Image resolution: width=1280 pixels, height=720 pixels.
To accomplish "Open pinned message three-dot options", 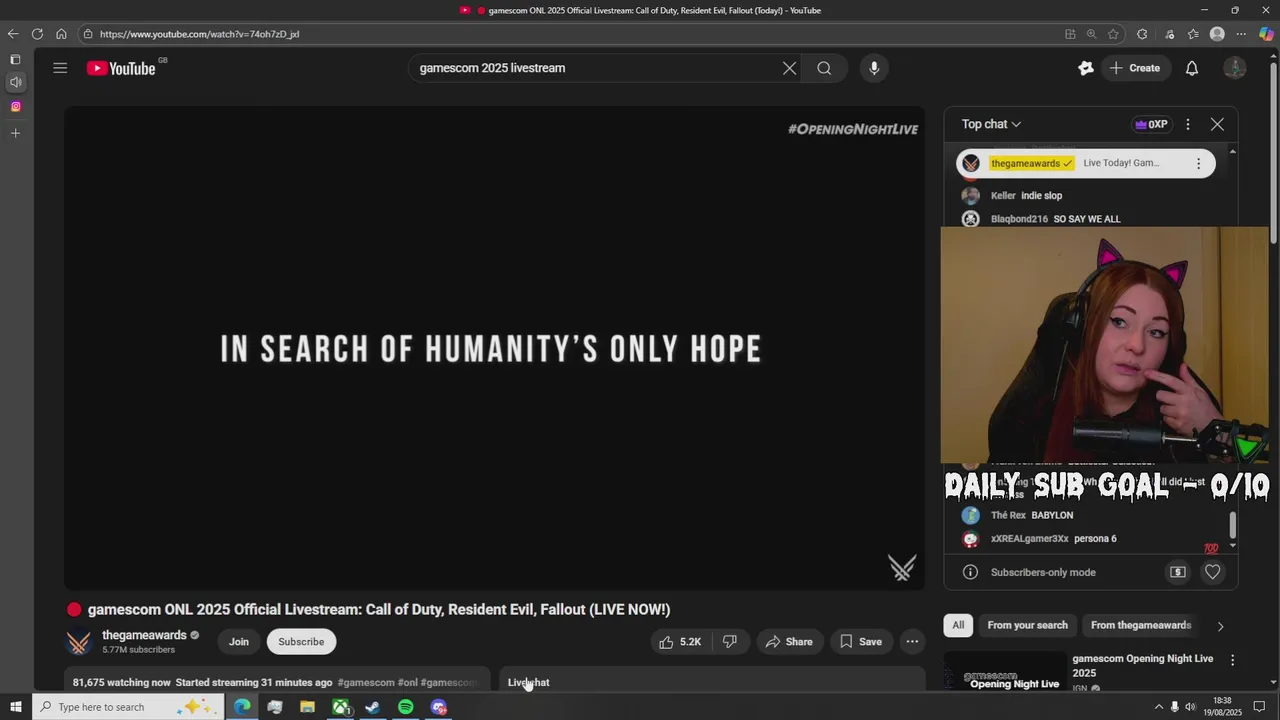I will pyautogui.click(x=1198, y=163).
